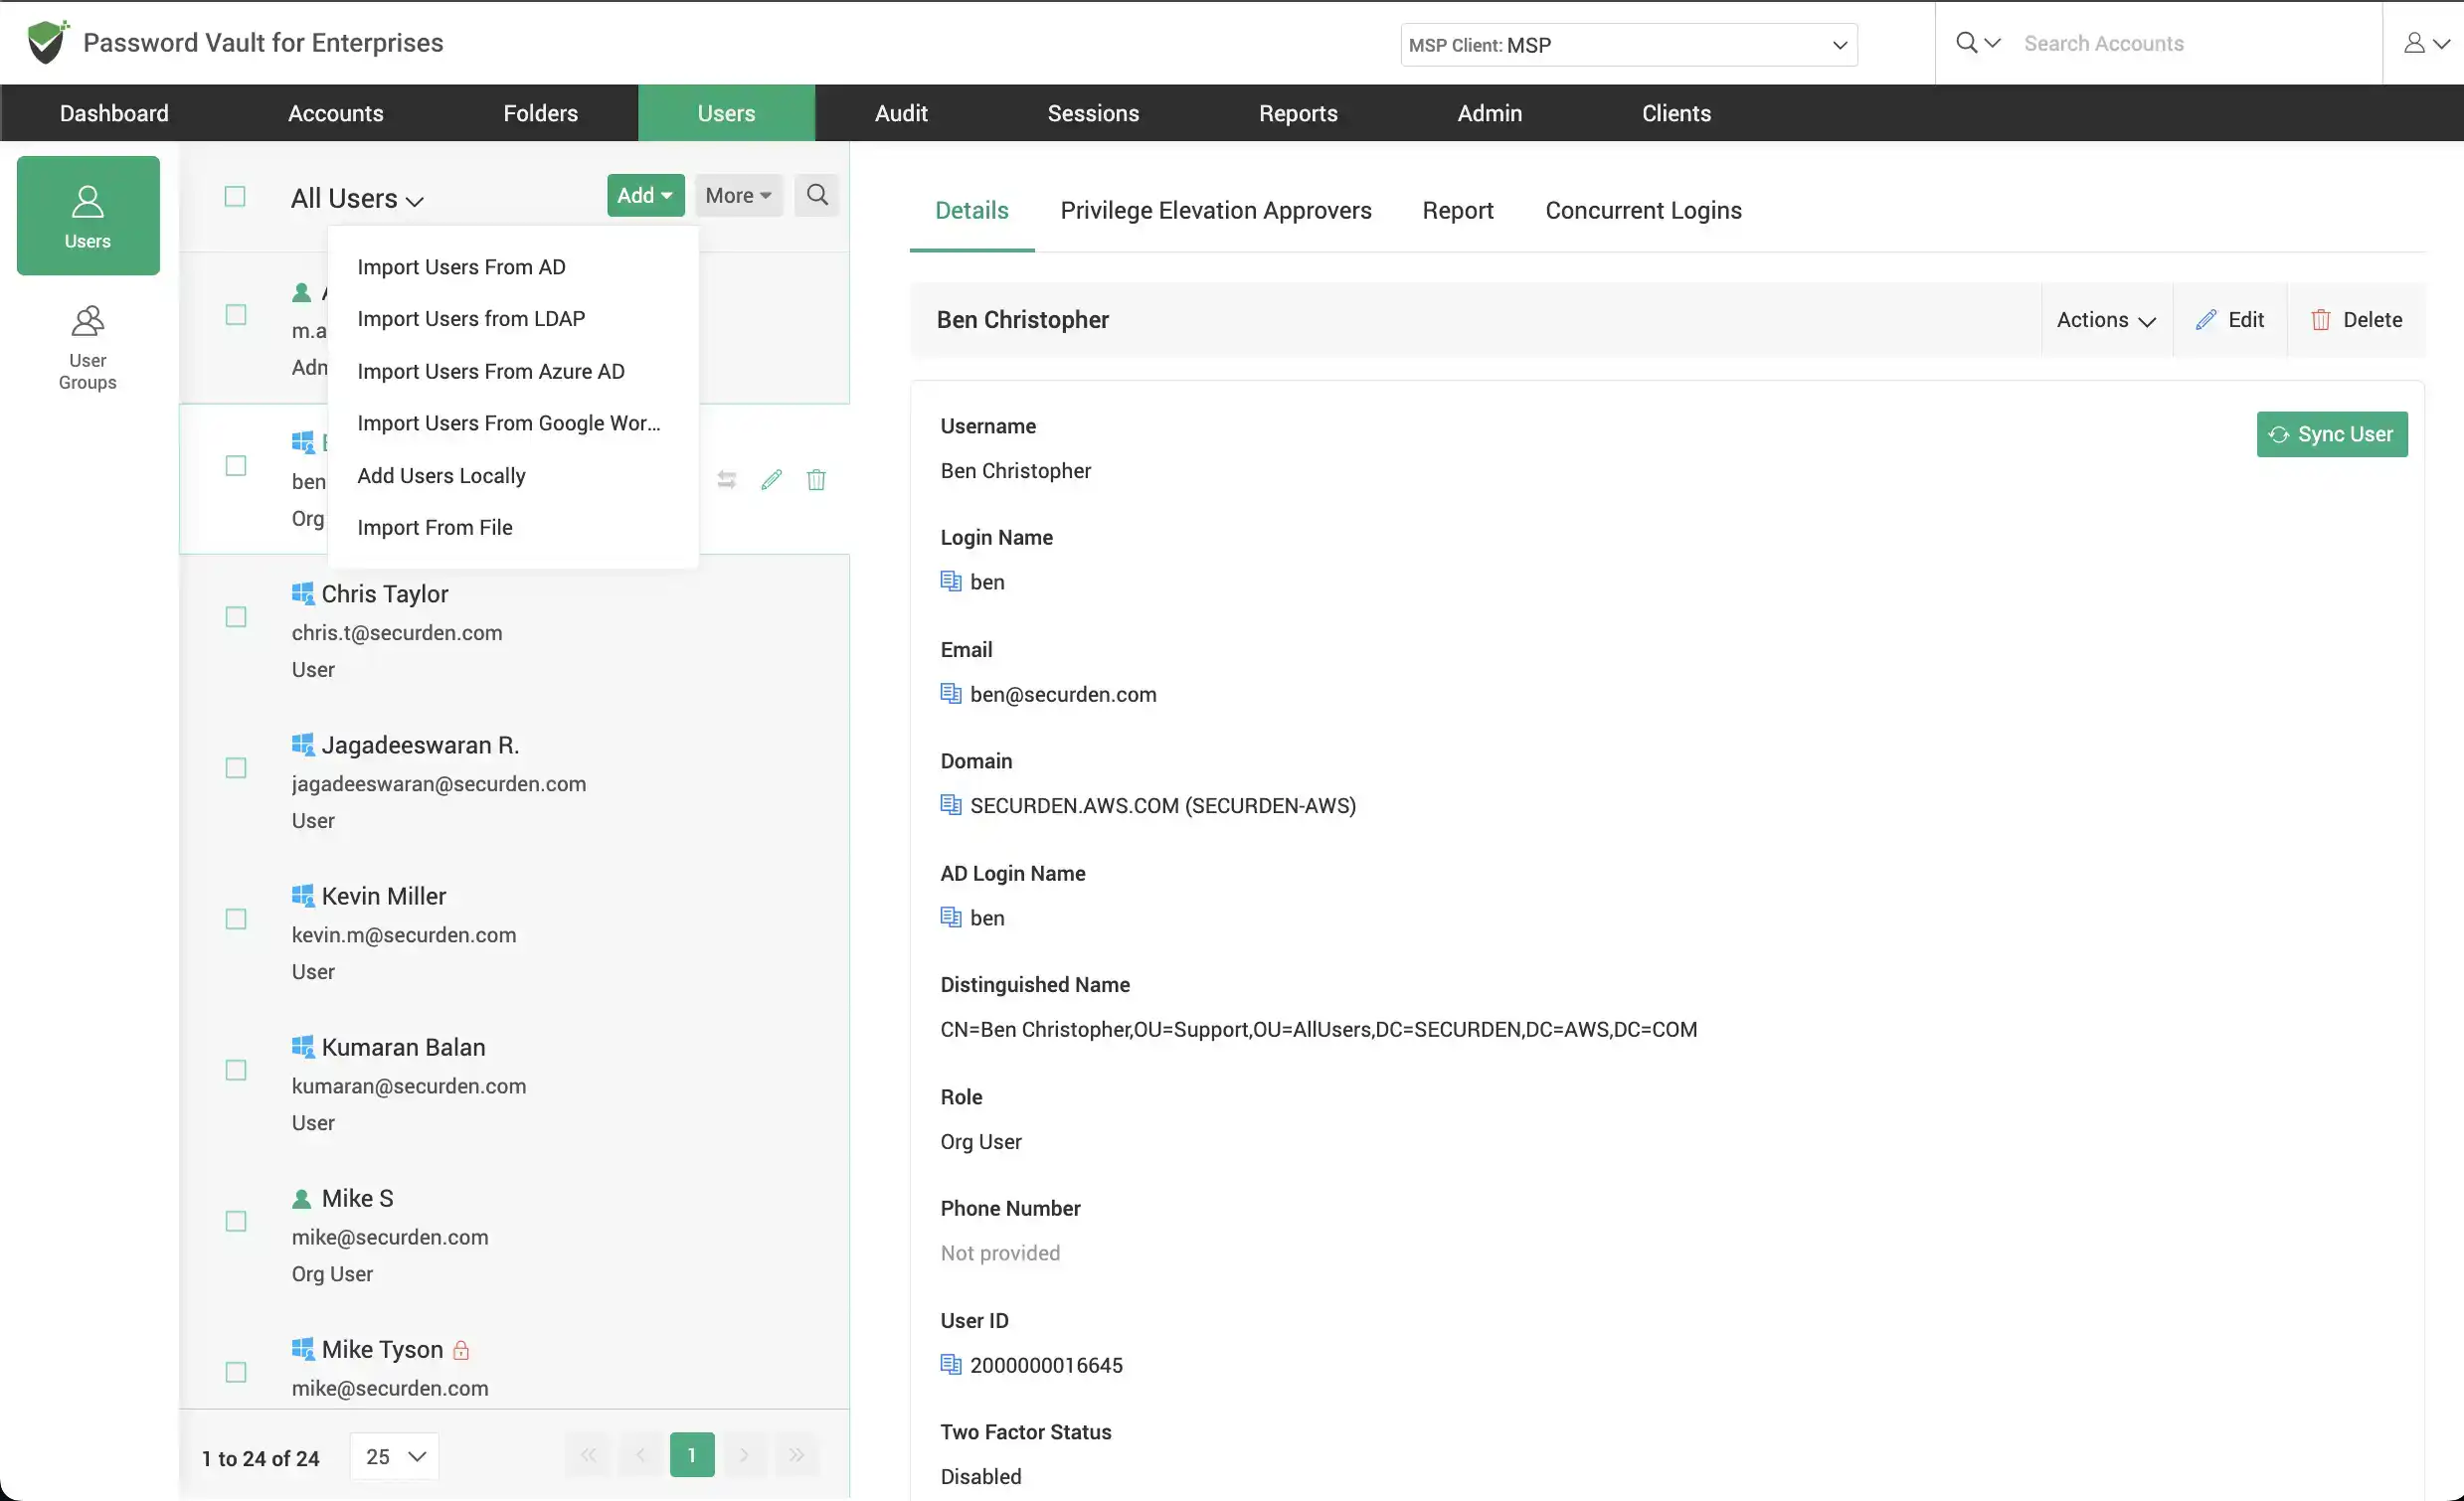
Task: Copy Login Name ben with copy icon
Action: click(x=951, y=581)
